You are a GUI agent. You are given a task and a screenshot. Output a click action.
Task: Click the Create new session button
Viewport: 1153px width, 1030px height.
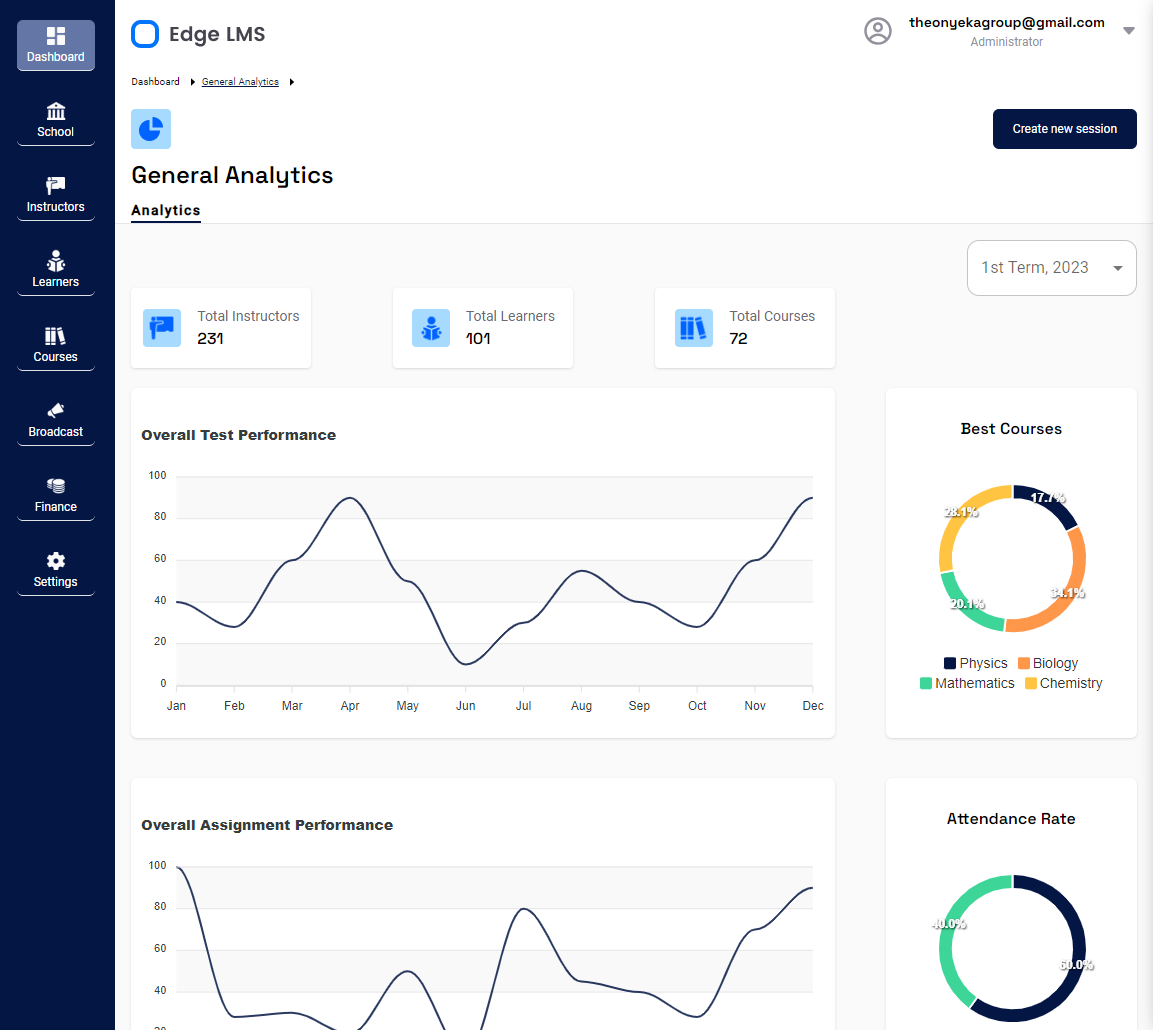[x=1065, y=129]
